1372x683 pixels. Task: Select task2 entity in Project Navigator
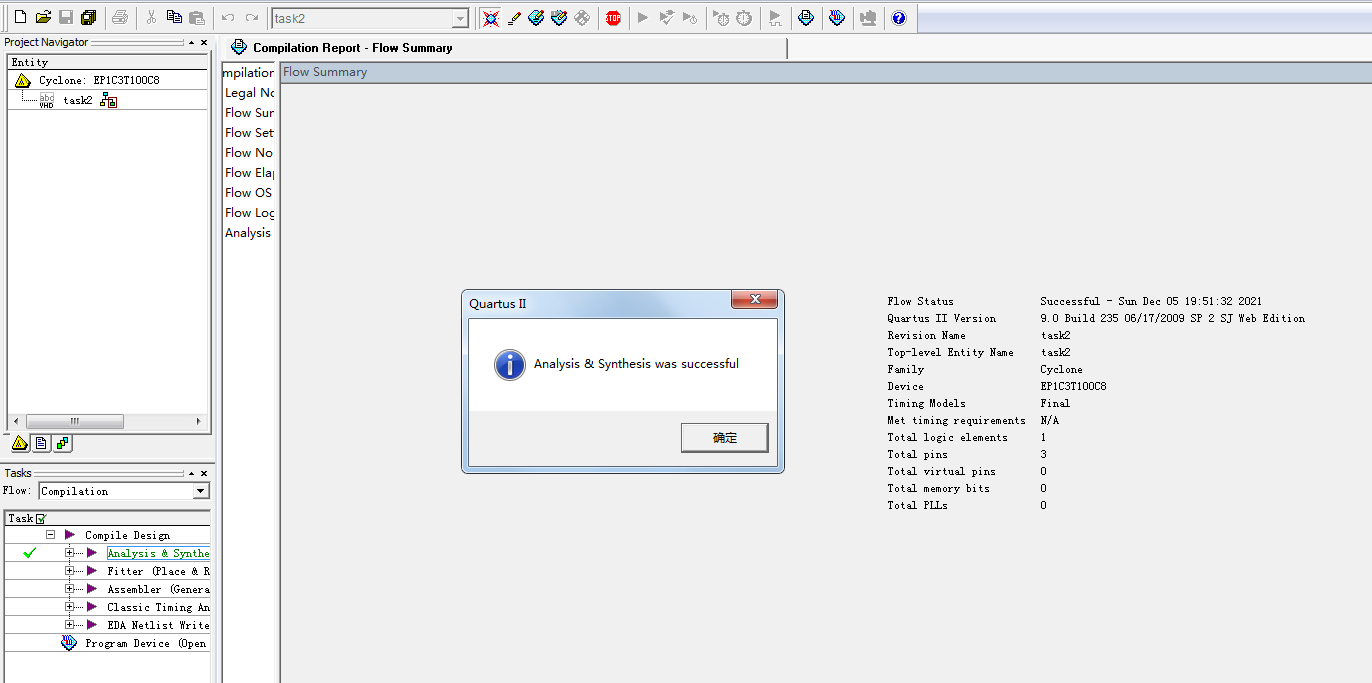(x=78, y=100)
